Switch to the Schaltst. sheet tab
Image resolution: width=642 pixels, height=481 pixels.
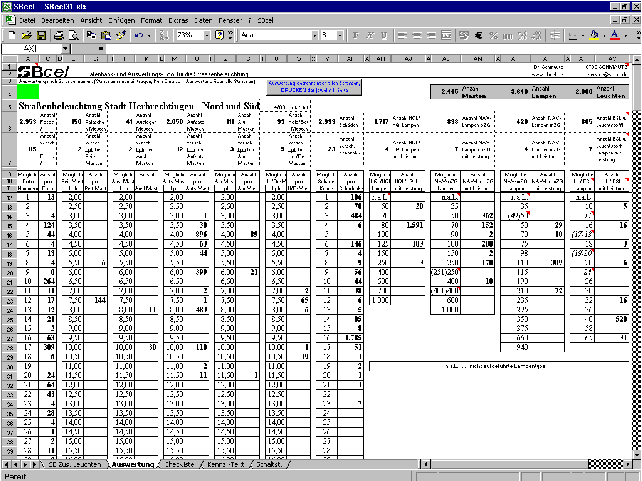coord(269,464)
